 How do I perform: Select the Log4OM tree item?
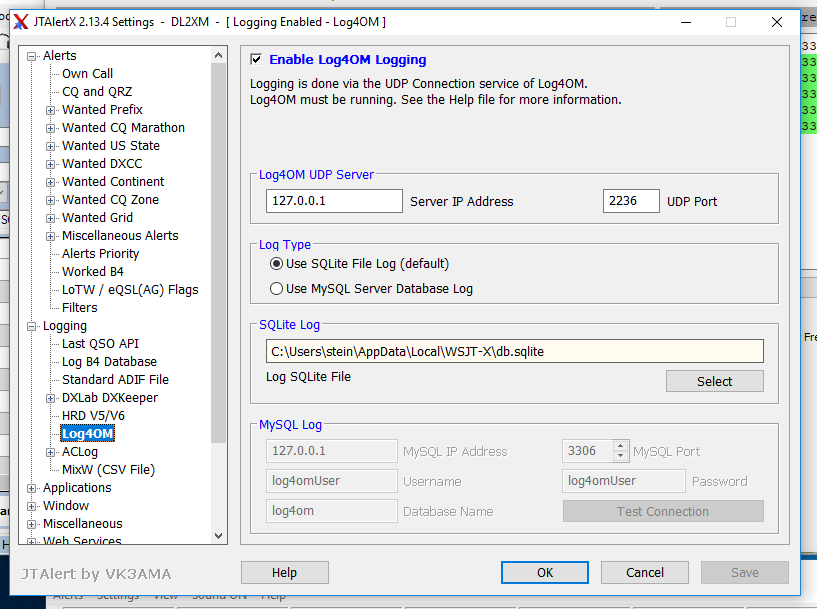pyautogui.click(x=88, y=433)
